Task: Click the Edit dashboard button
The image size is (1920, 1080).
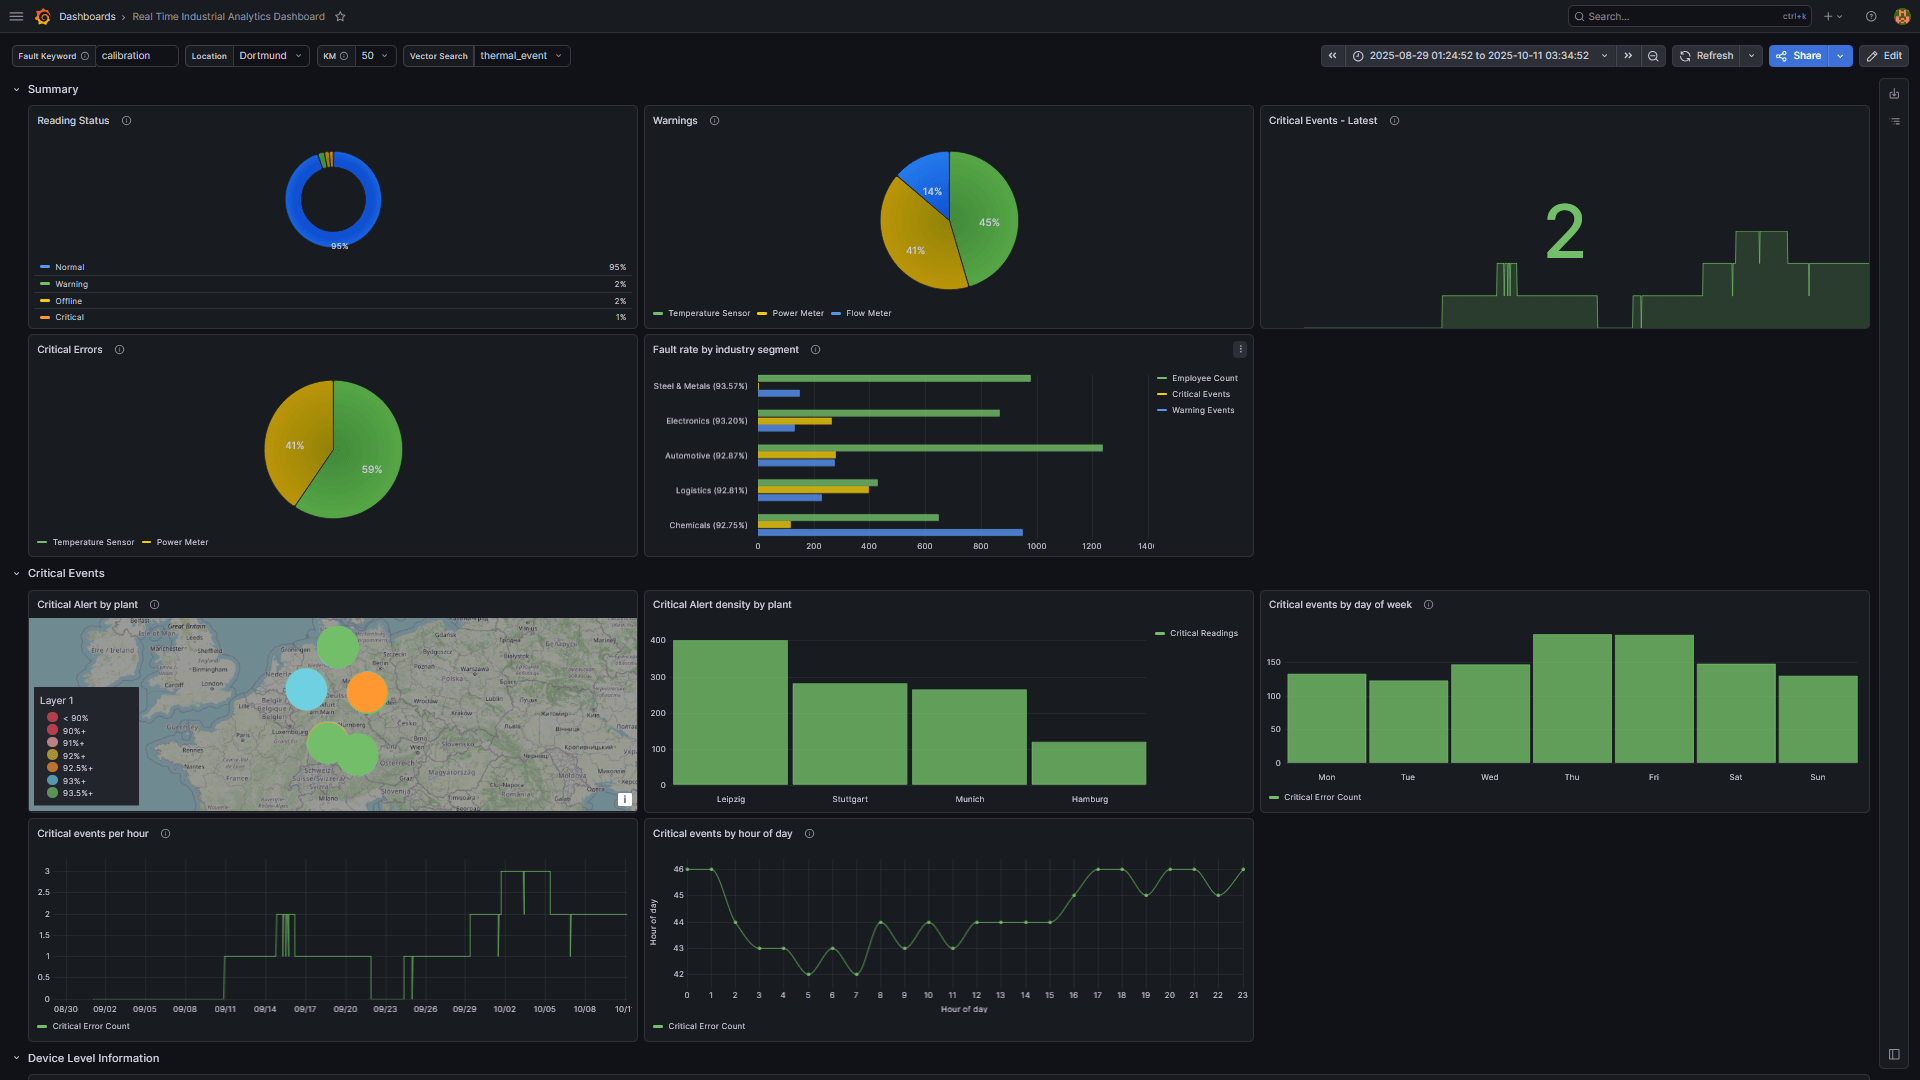Action: [x=1883, y=56]
